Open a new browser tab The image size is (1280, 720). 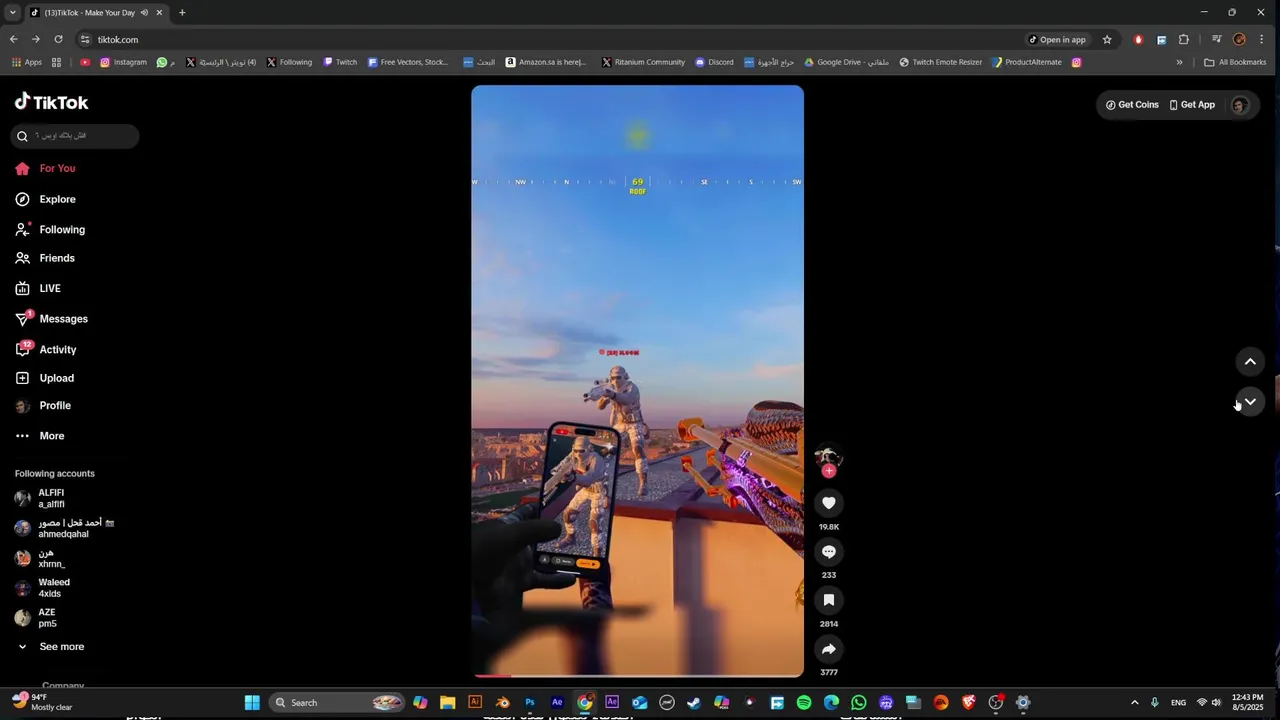(182, 13)
